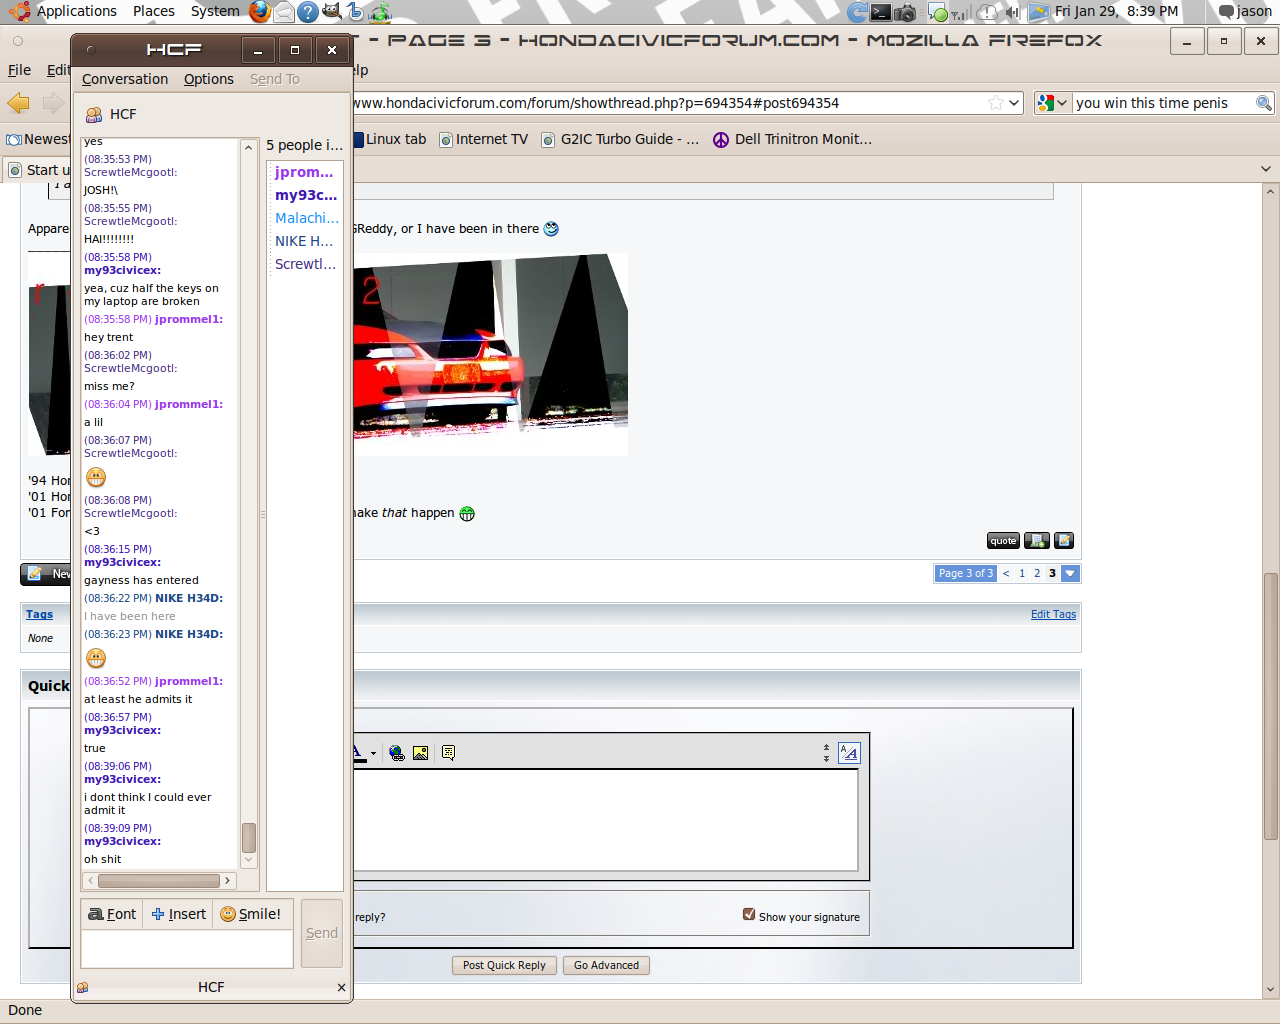Open the search engine selector dropdown
Screen dimensions: 1280x1024
click(x=1052, y=103)
